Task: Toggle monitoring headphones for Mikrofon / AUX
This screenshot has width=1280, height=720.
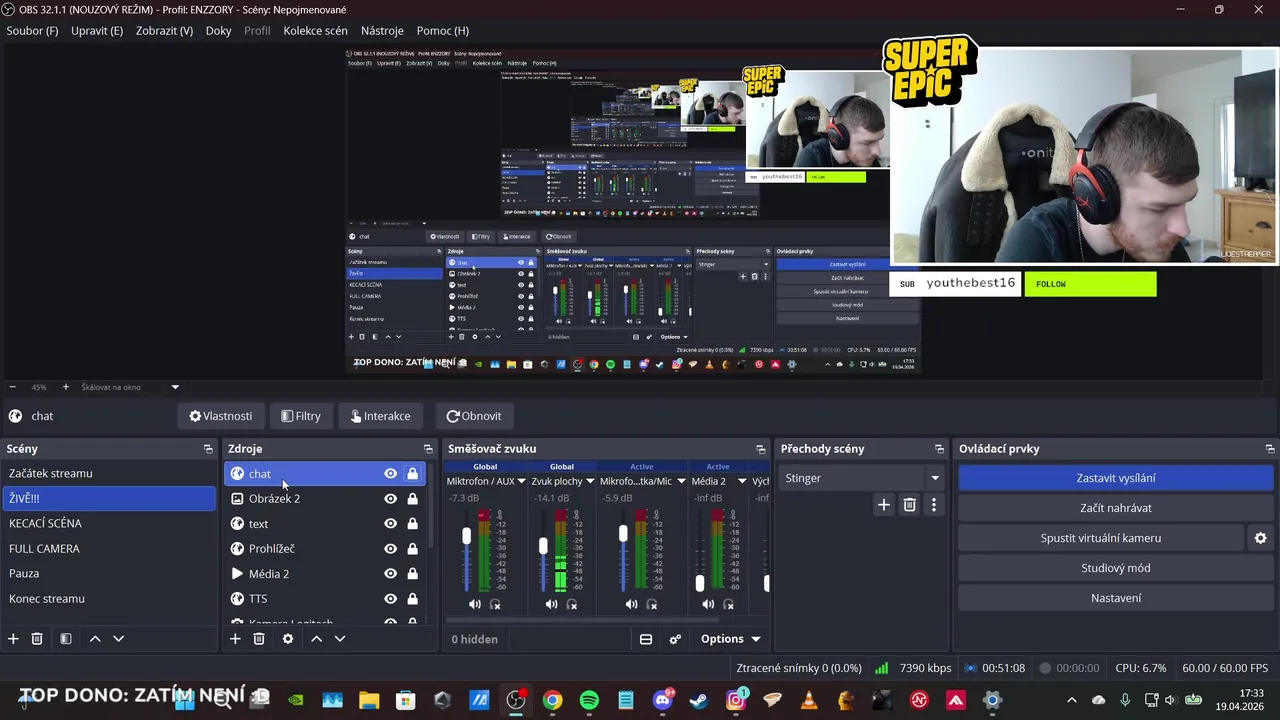Action: (495, 604)
